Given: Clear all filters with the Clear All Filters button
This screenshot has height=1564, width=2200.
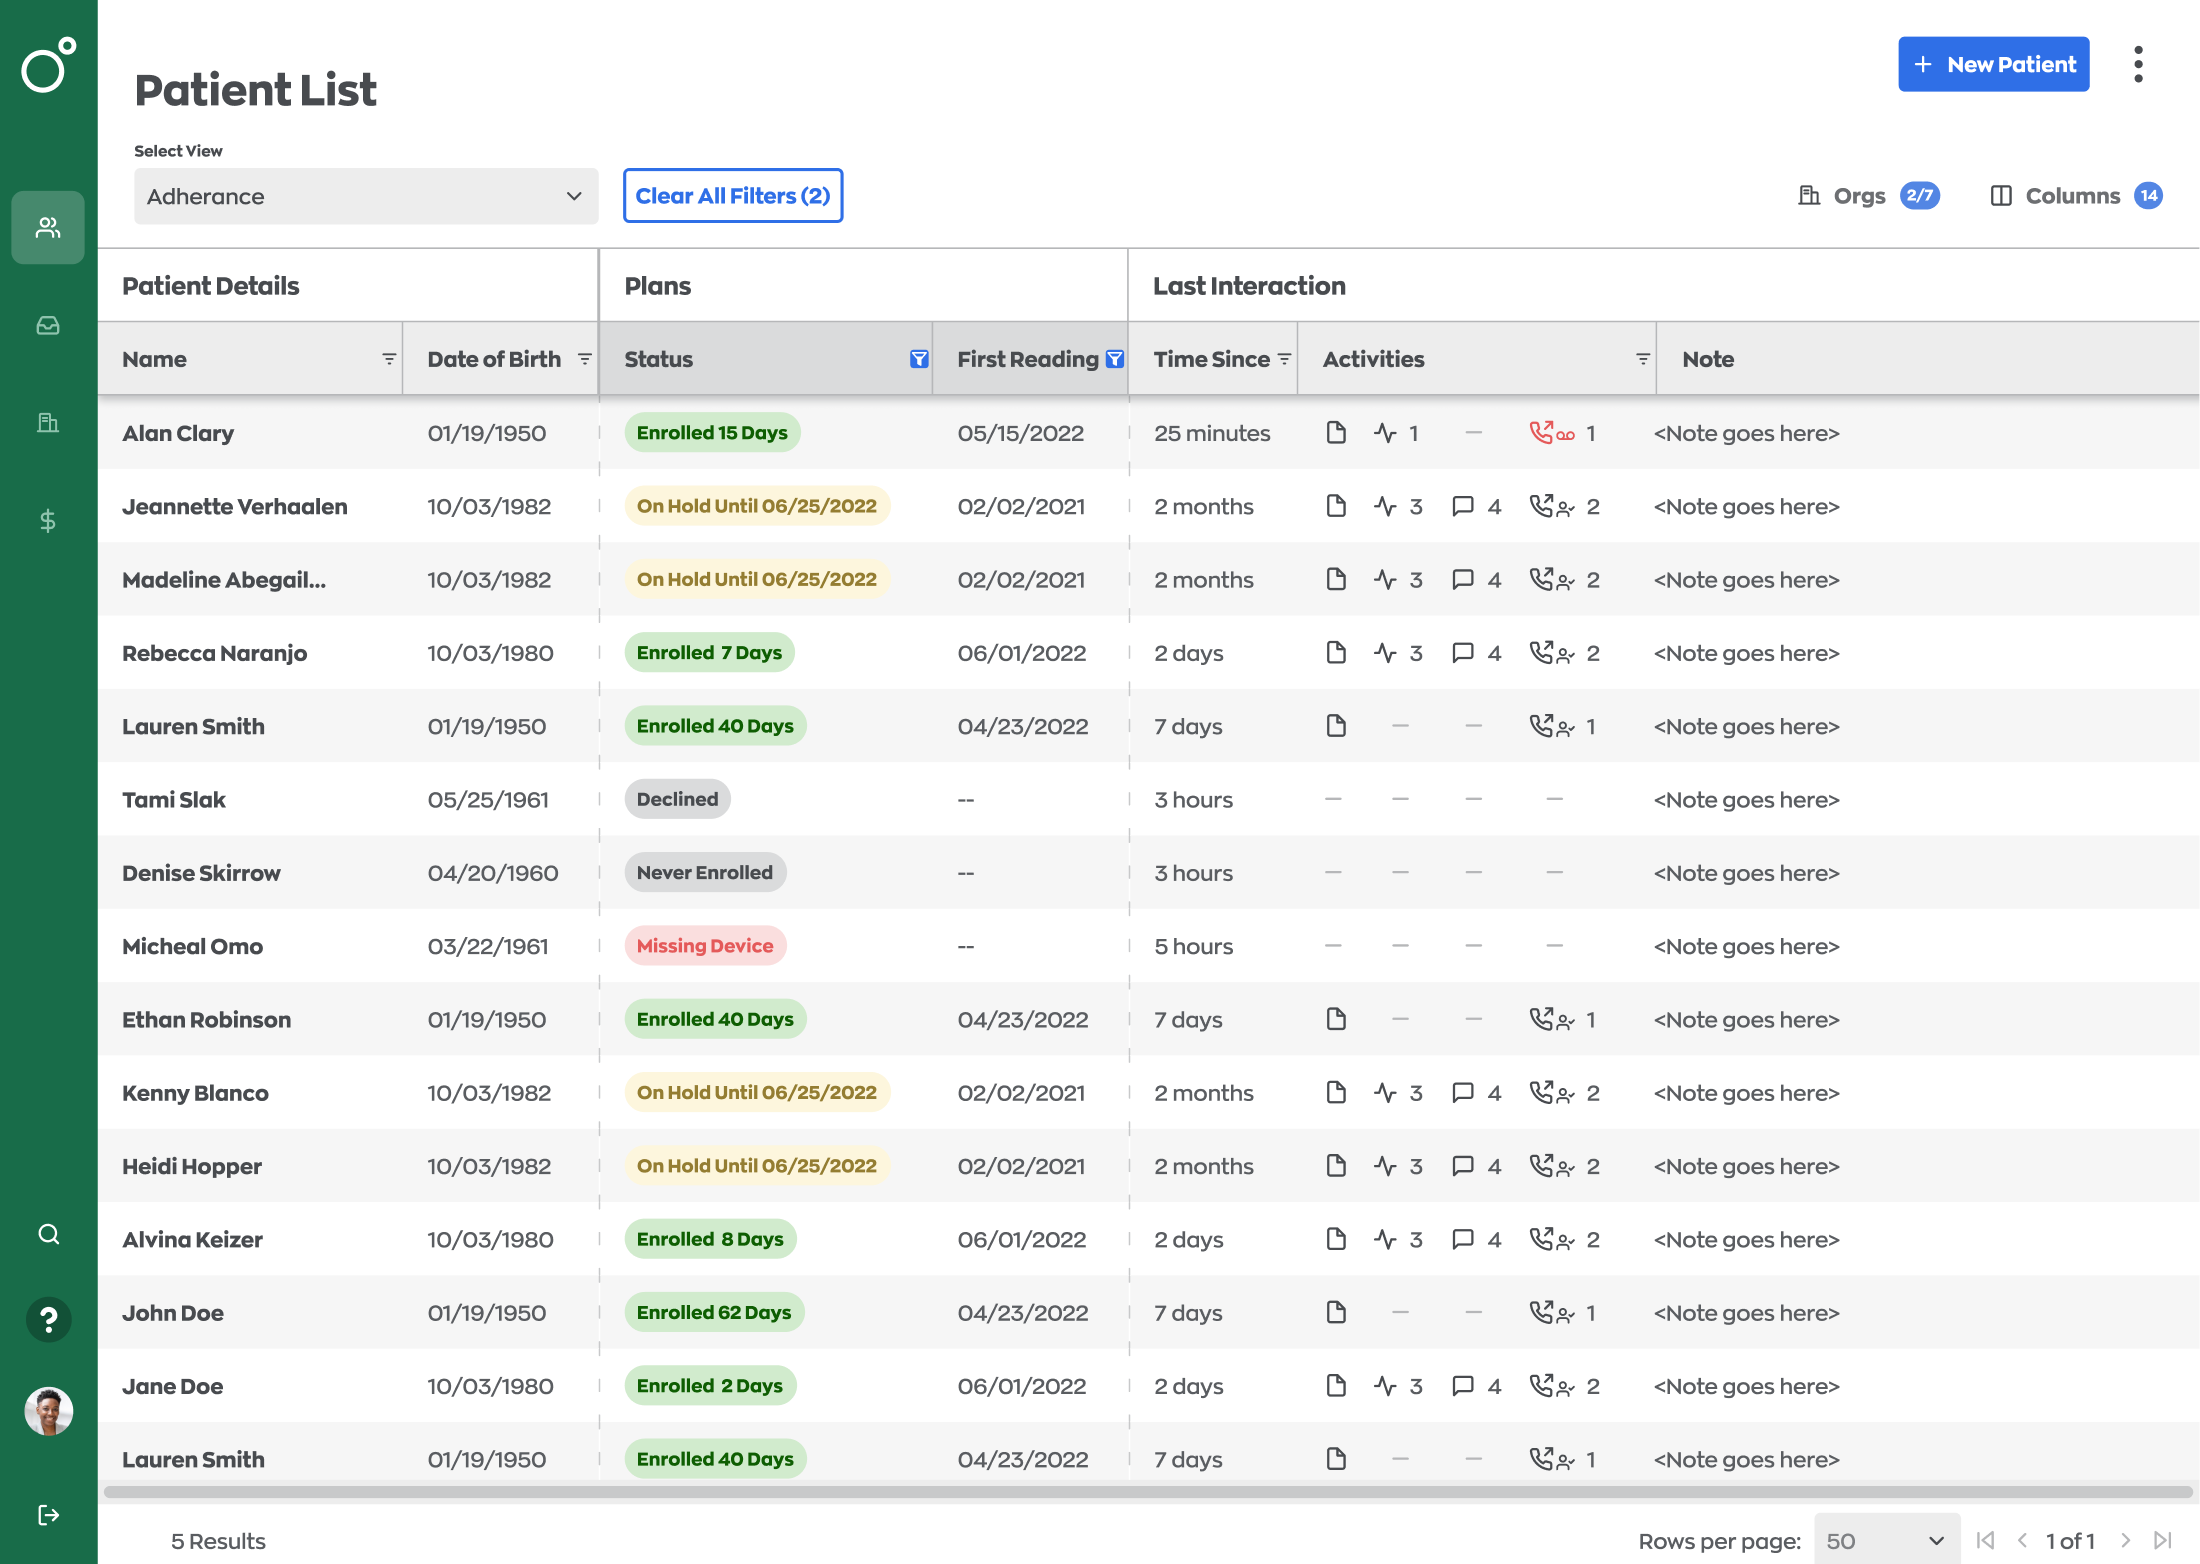Looking at the screenshot, I should point(733,196).
